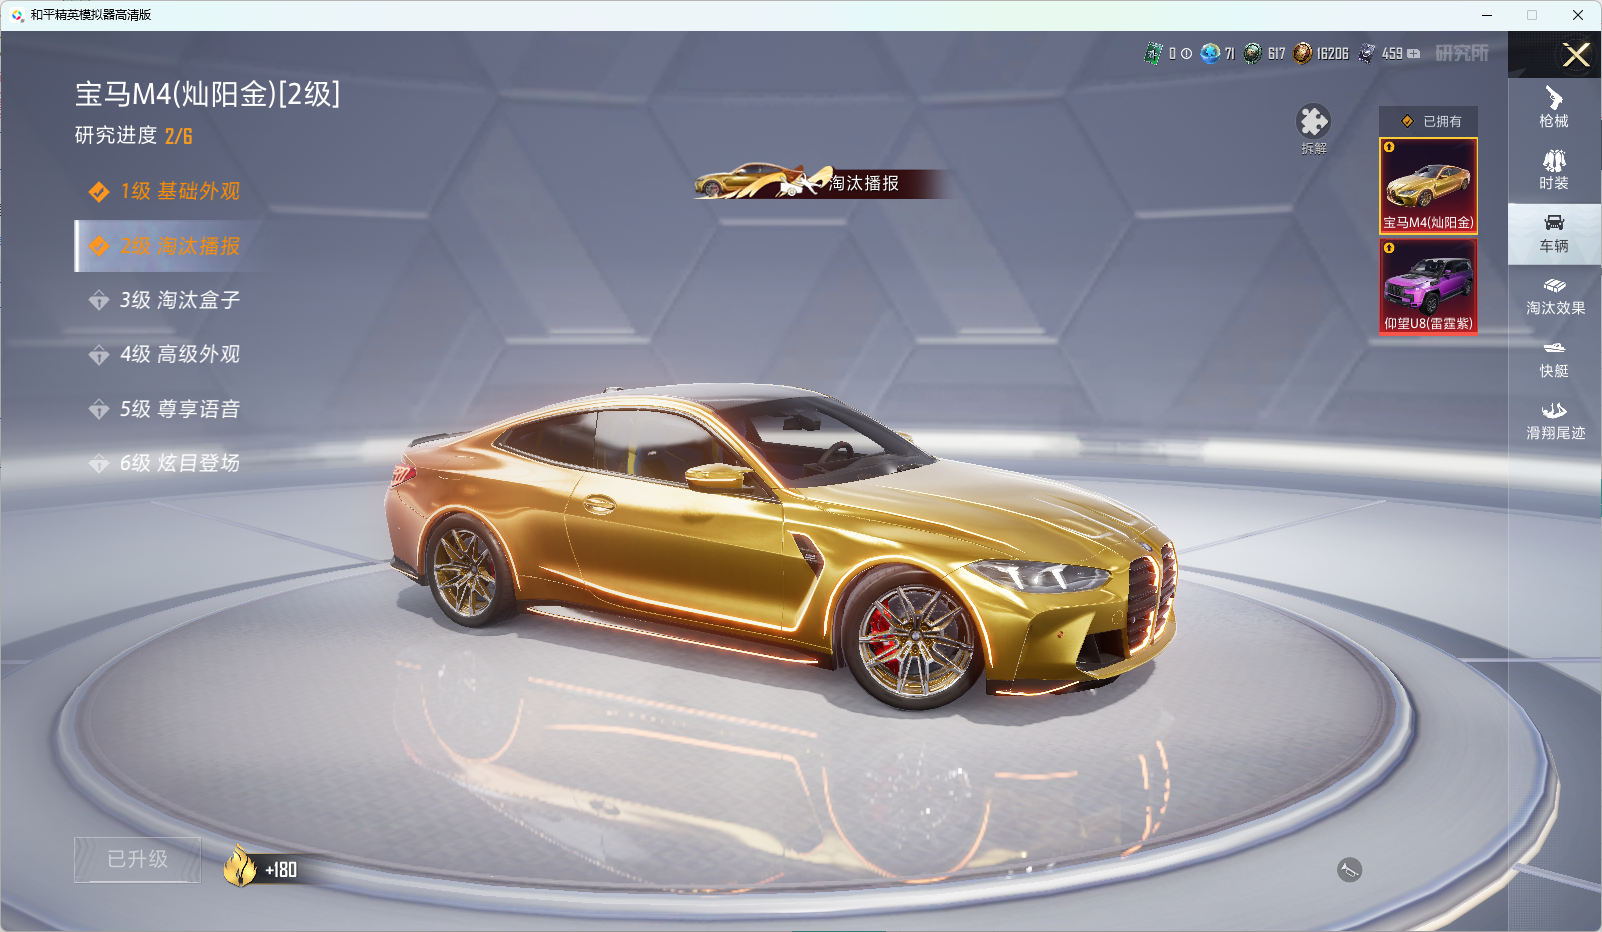This screenshot has width=1602, height=932.
Task: Click the 拆解 dismantle puzzle icon
Action: tap(1313, 124)
